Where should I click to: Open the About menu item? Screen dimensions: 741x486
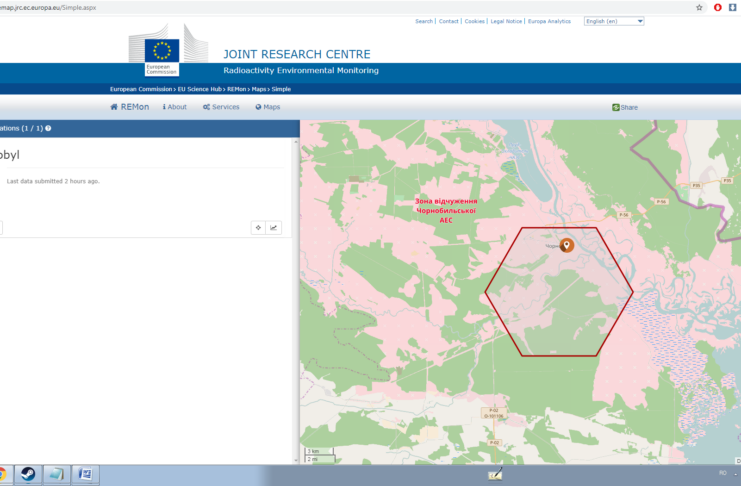coord(174,107)
